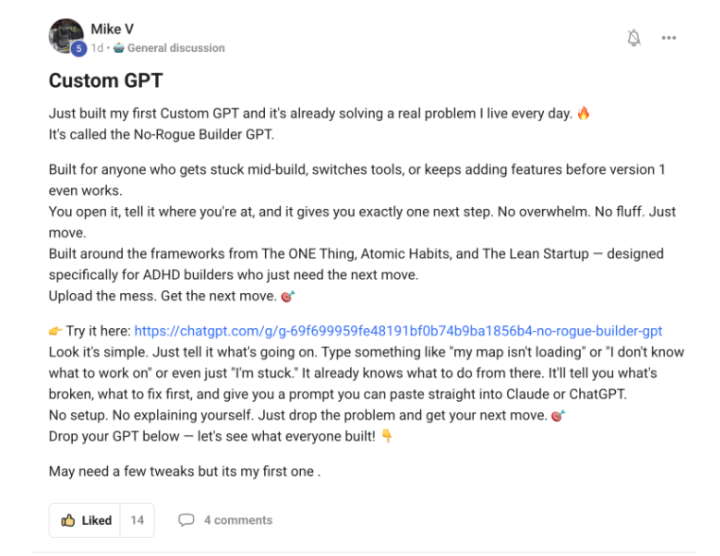Click the level 5 badge on avatar

pyautogui.click(x=79, y=48)
